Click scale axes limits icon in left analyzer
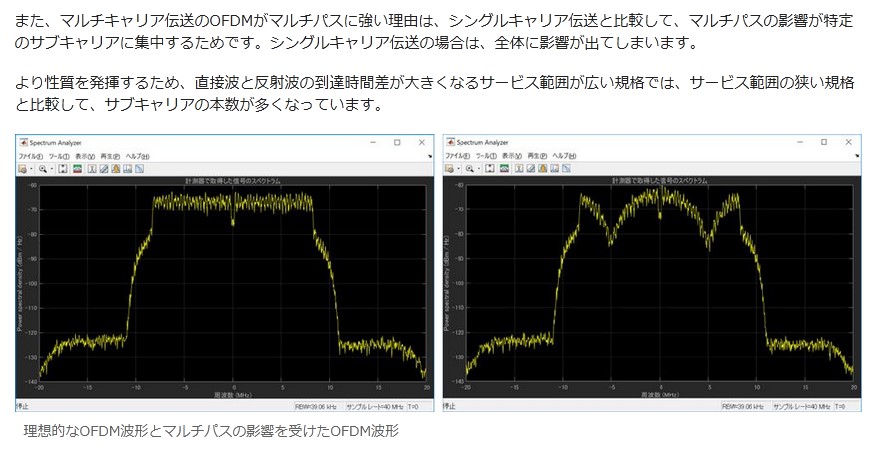This screenshot has width=879, height=452. pos(62,169)
